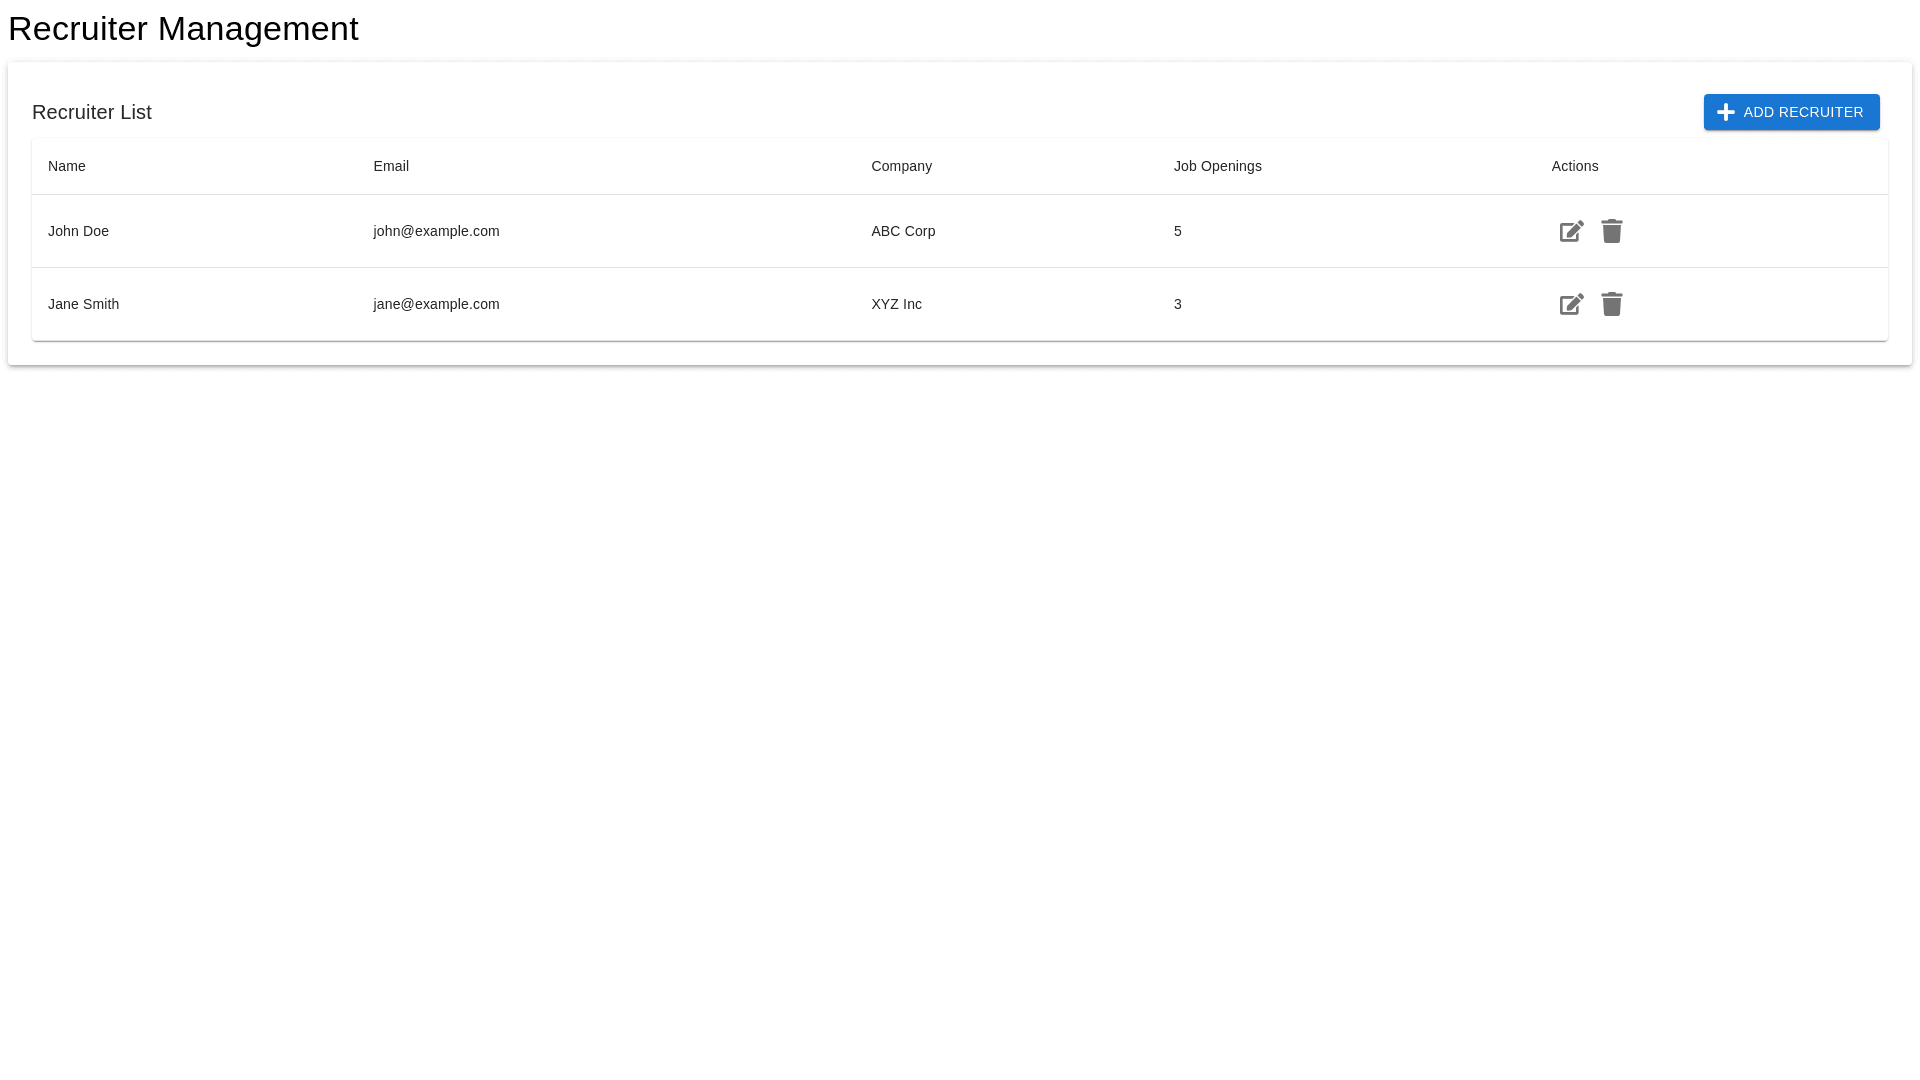Delete Jane Smith with trash icon
The height and width of the screenshot is (1080, 1920).
pyautogui.click(x=1611, y=304)
